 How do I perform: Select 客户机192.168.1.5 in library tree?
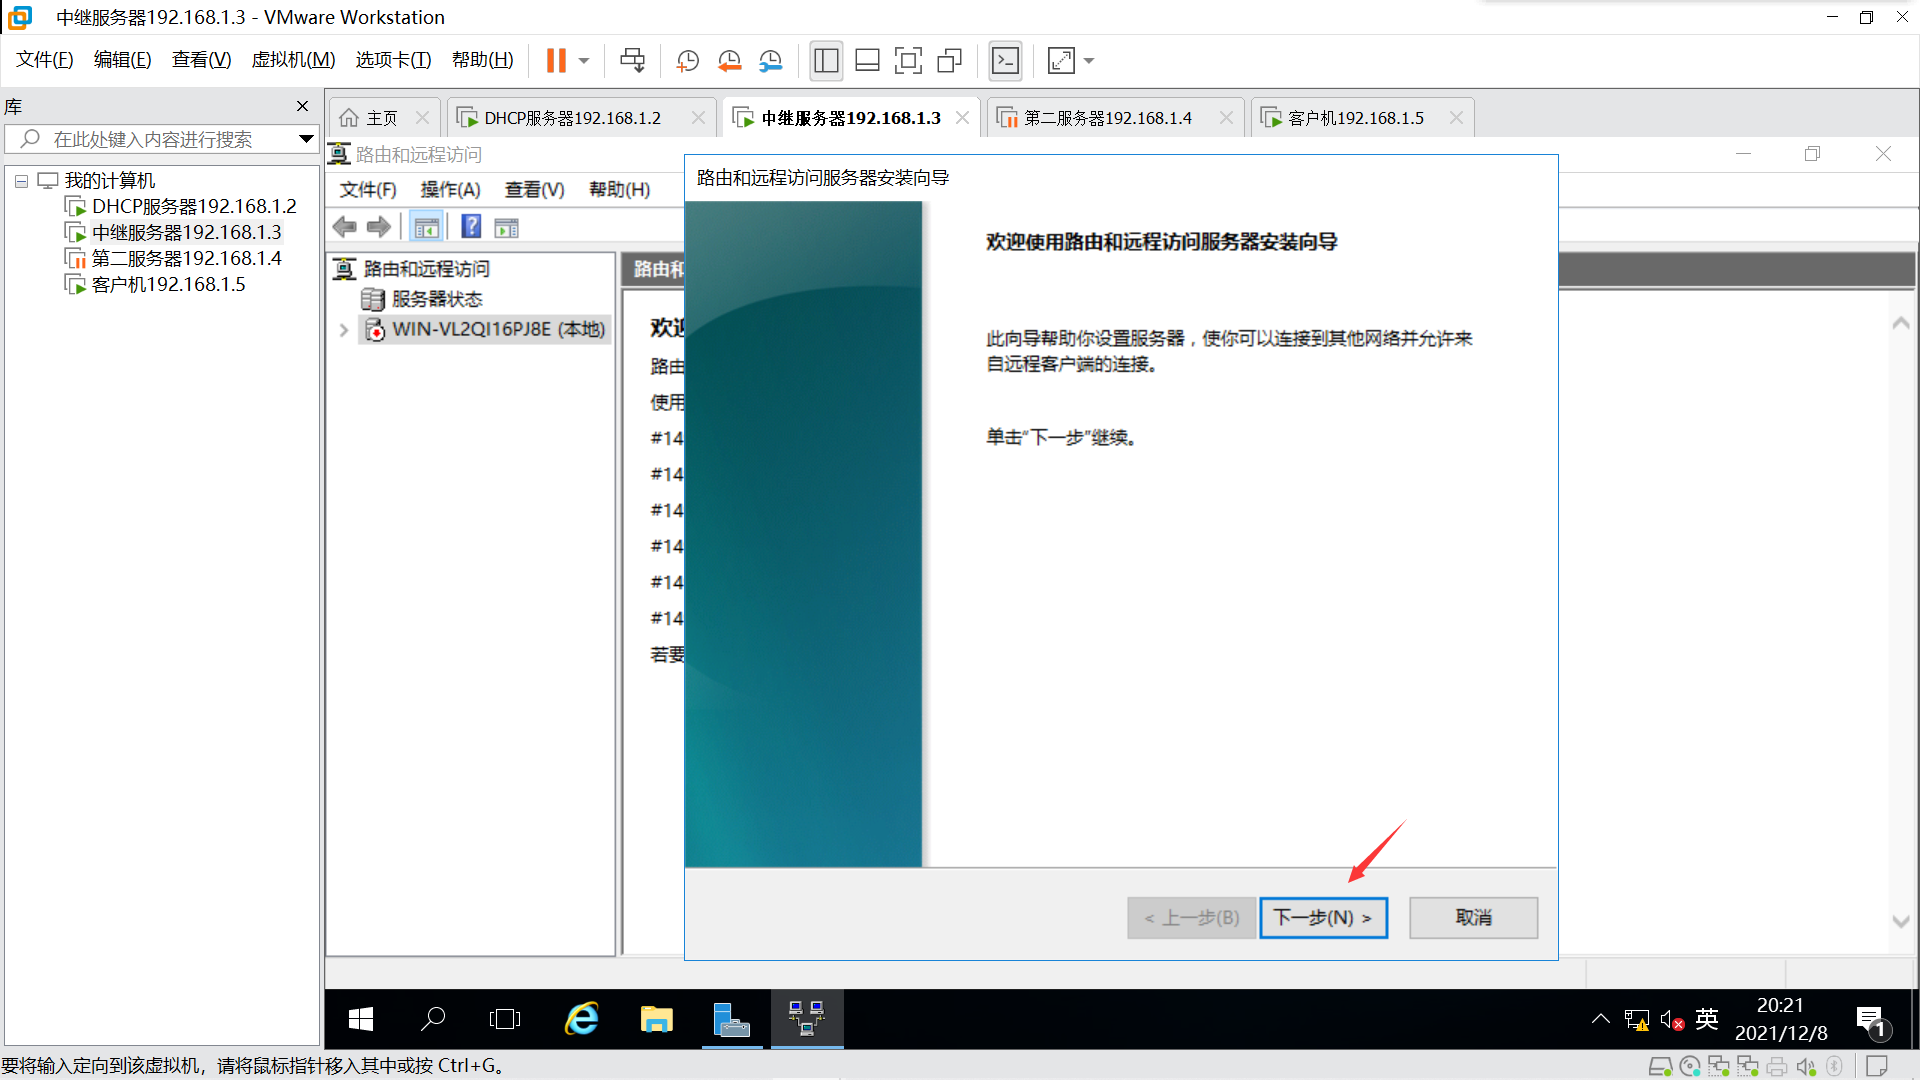click(x=168, y=285)
